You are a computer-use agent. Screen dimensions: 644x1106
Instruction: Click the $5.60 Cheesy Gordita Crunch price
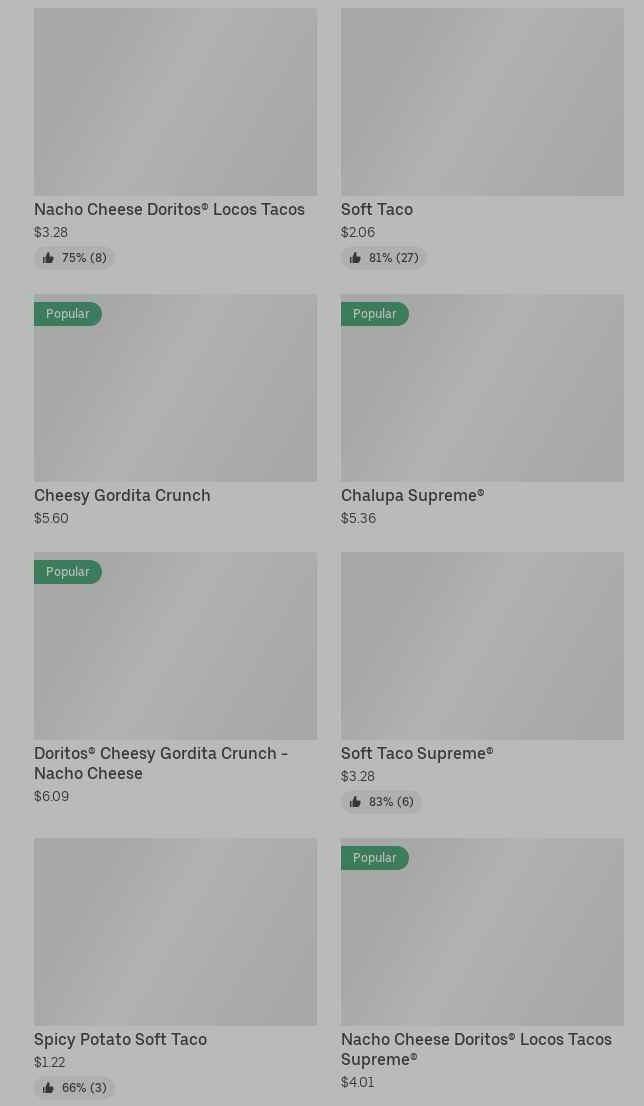[x=51, y=518]
